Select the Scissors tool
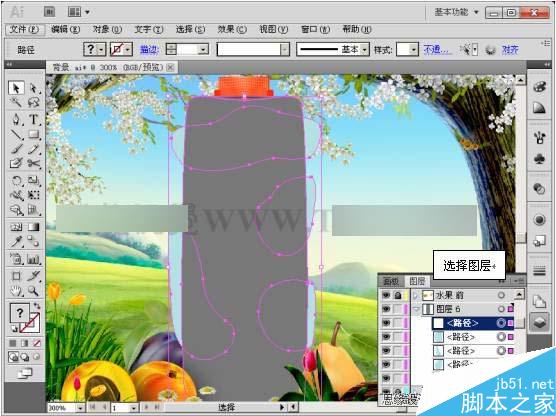 pyautogui.click(x=34, y=163)
